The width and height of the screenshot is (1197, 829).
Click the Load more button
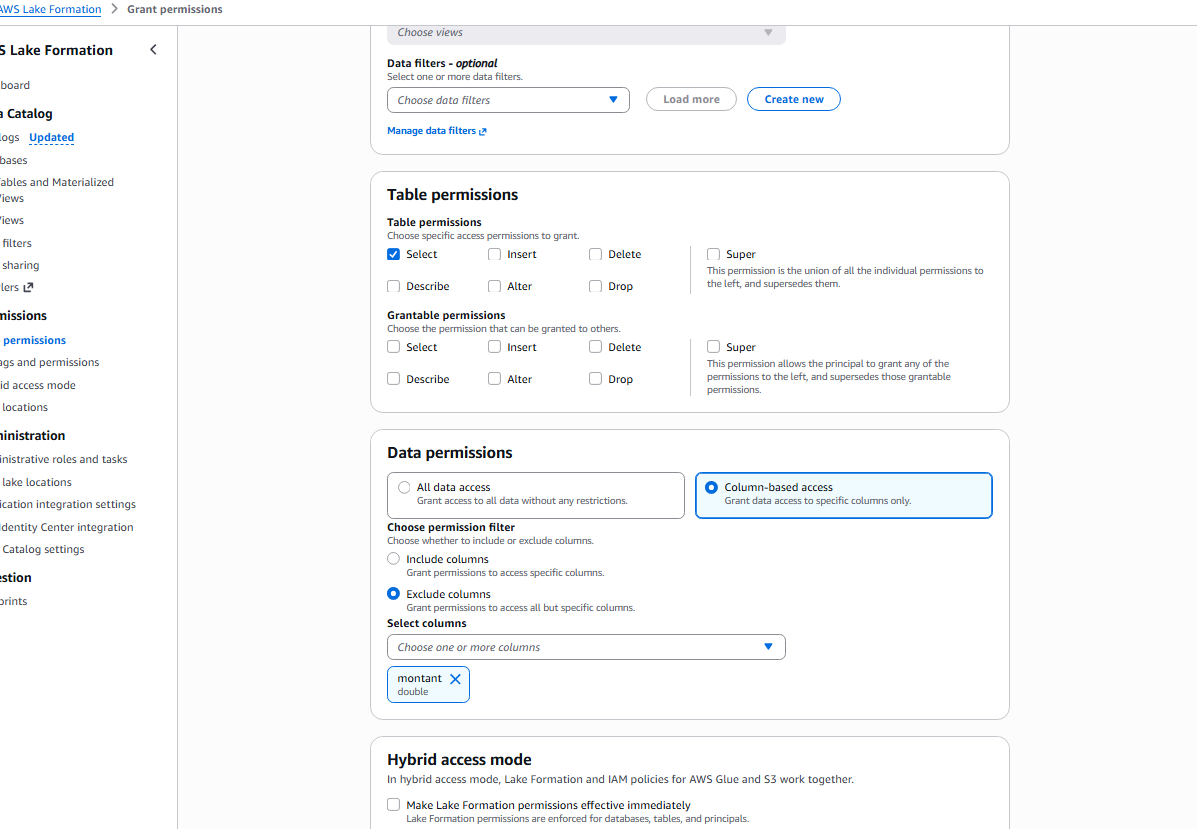point(691,99)
